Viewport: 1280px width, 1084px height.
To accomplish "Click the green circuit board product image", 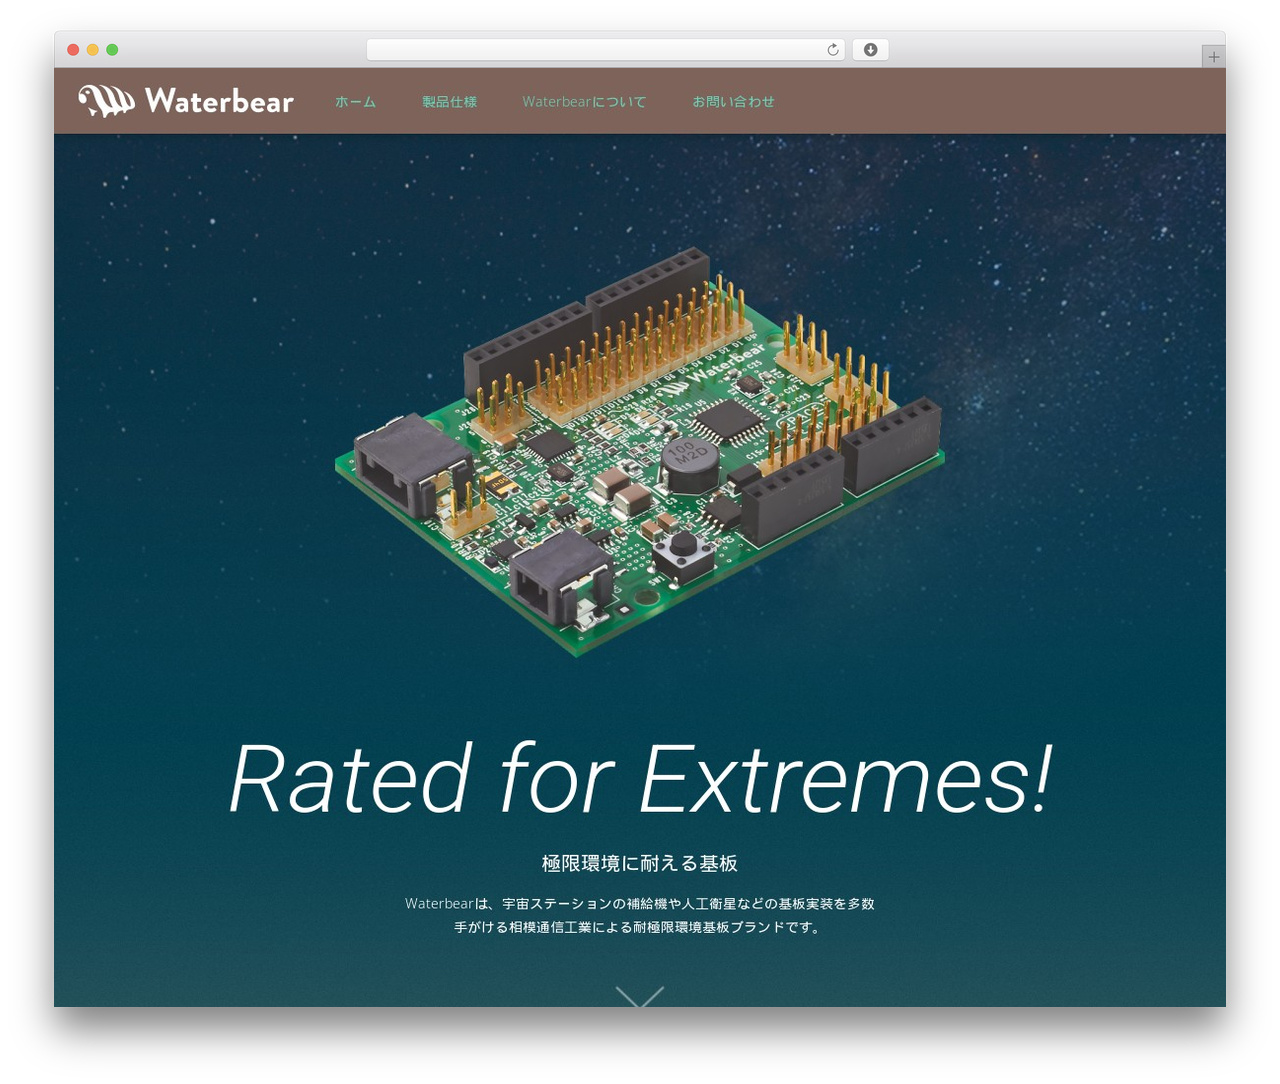I will [x=640, y=451].
